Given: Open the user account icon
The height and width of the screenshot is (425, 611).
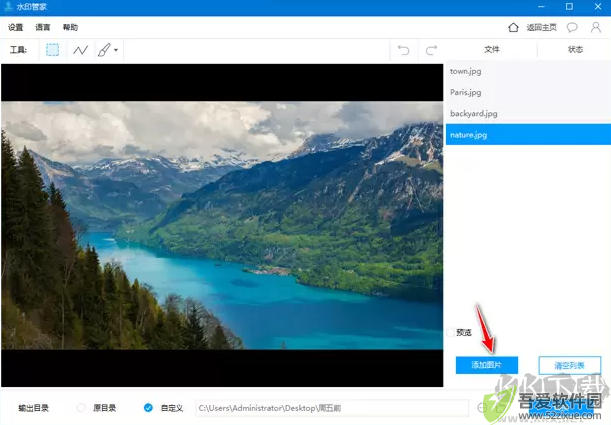Looking at the screenshot, I should click(596, 27).
